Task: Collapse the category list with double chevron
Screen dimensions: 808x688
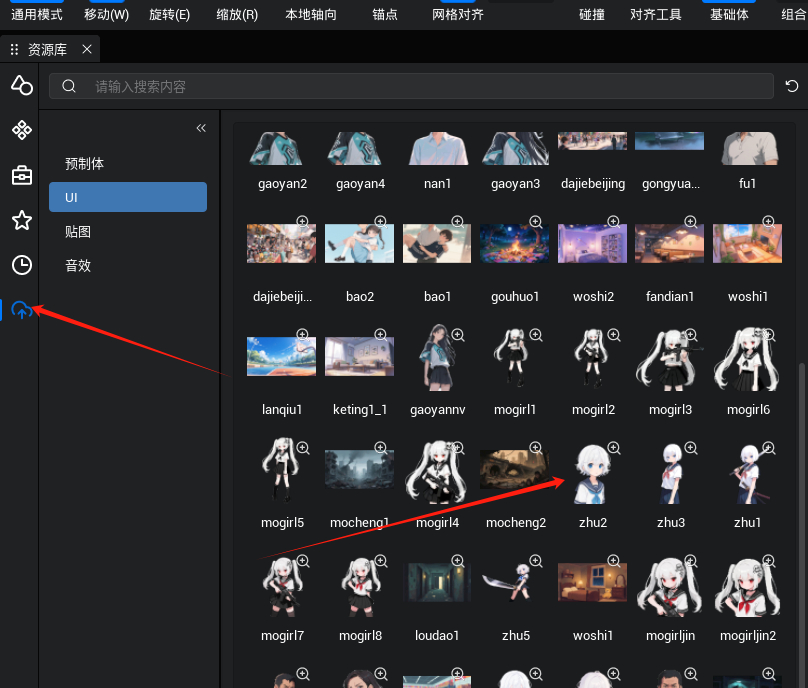Action: click(201, 128)
